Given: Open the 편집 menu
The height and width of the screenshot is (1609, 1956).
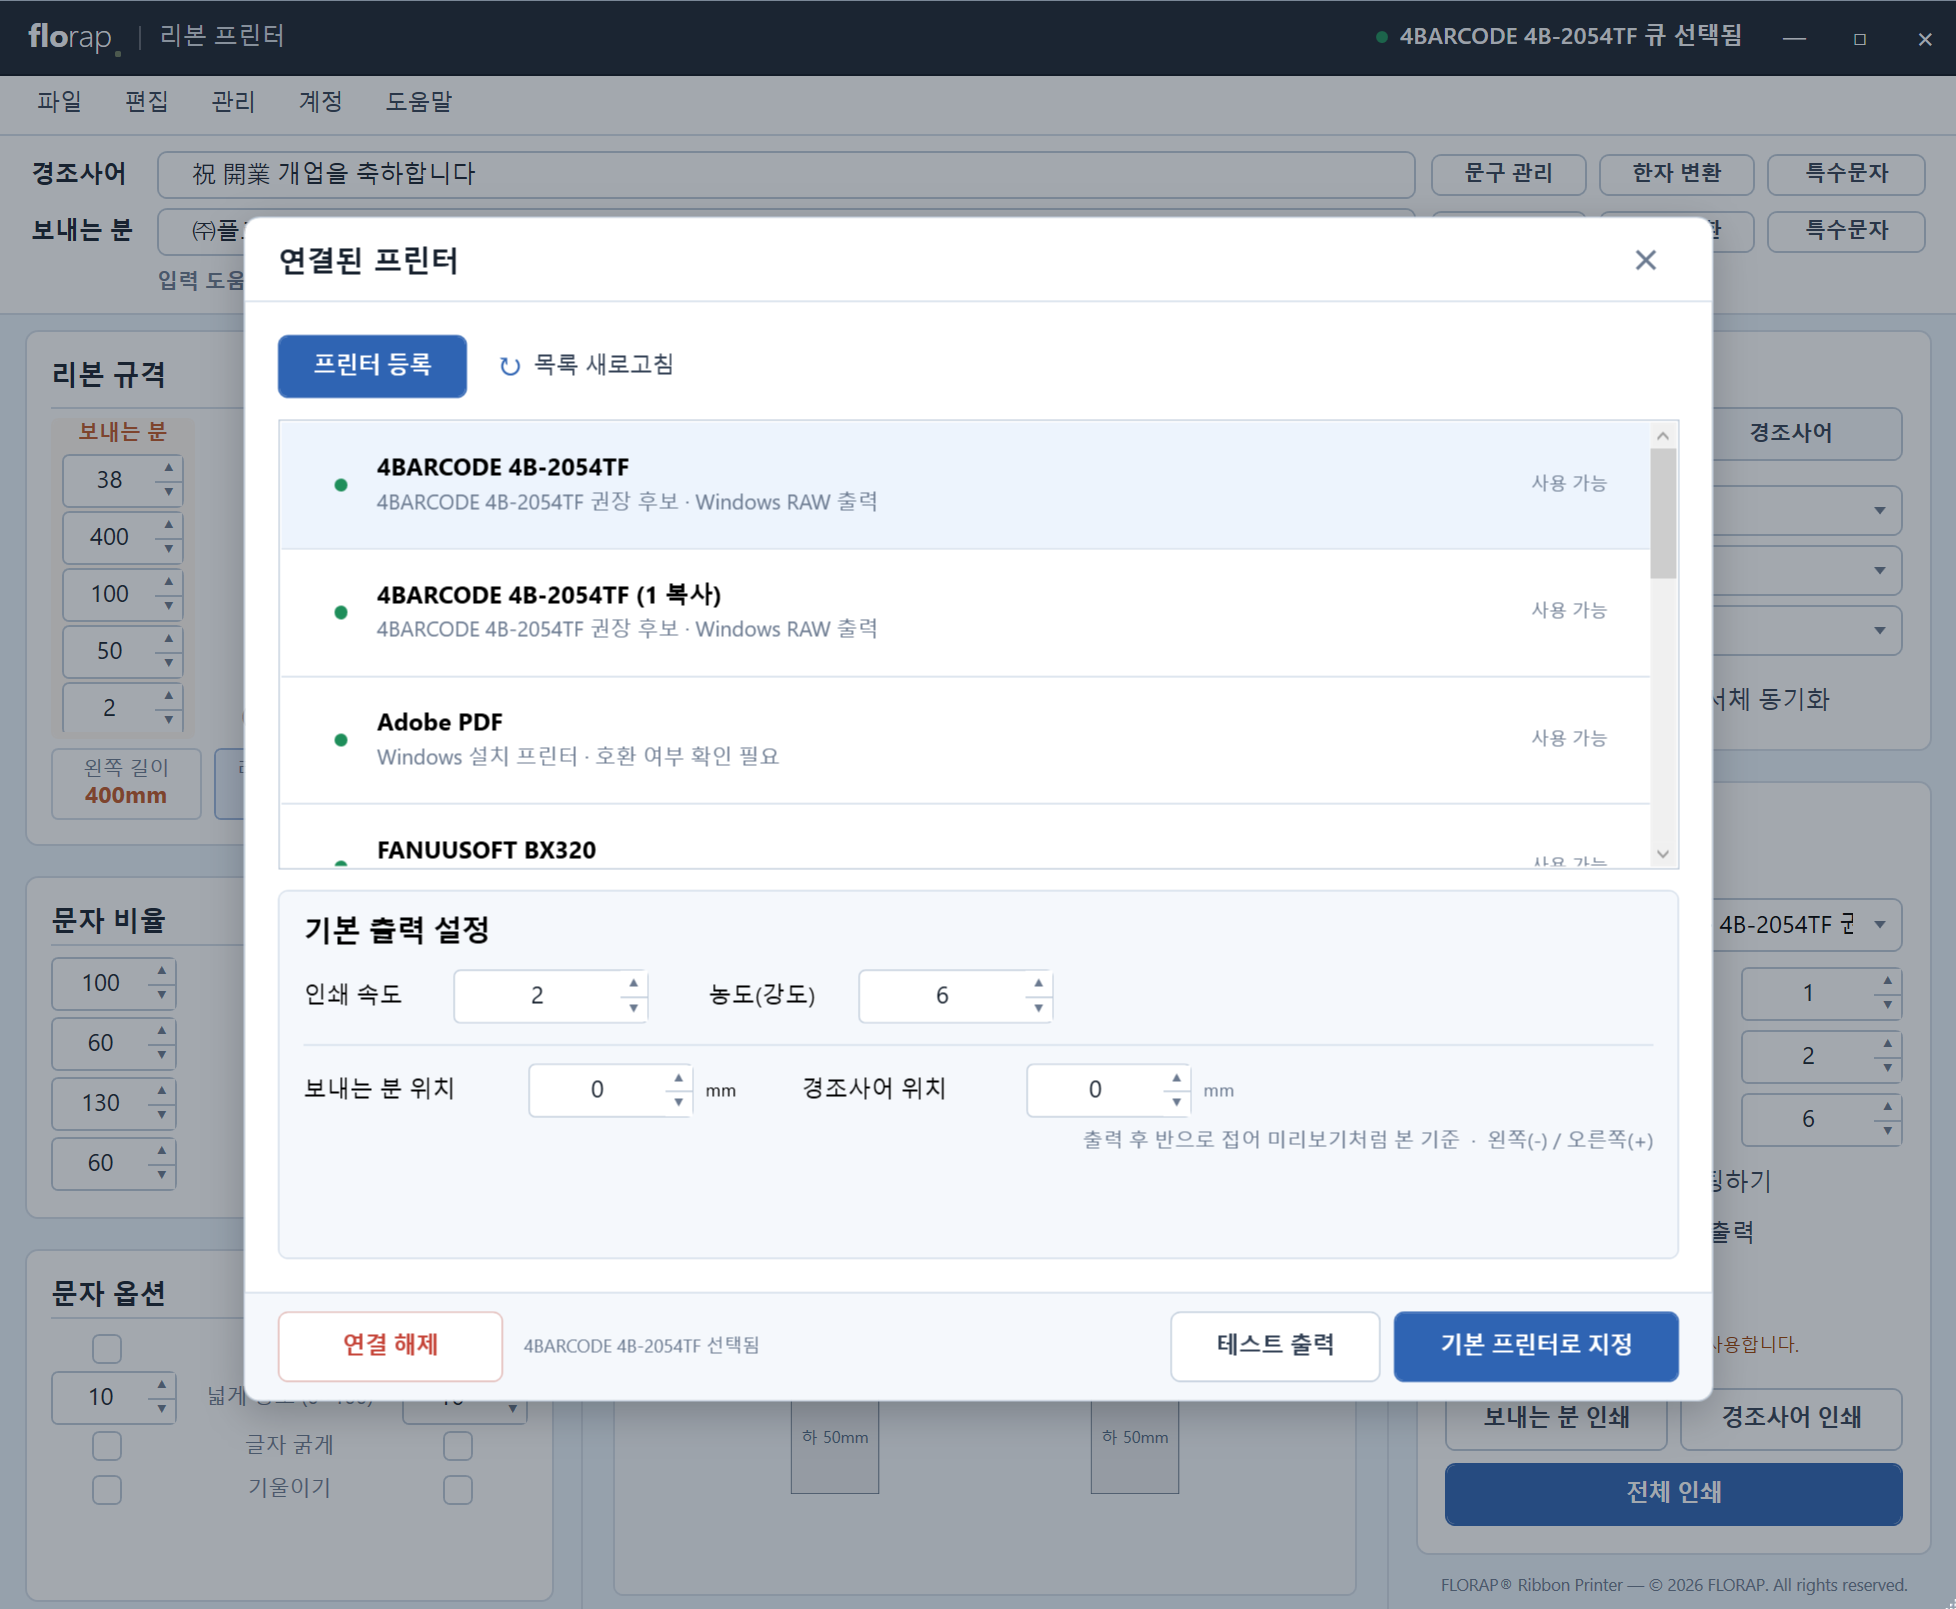Looking at the screenshot, I should (146, 102).
